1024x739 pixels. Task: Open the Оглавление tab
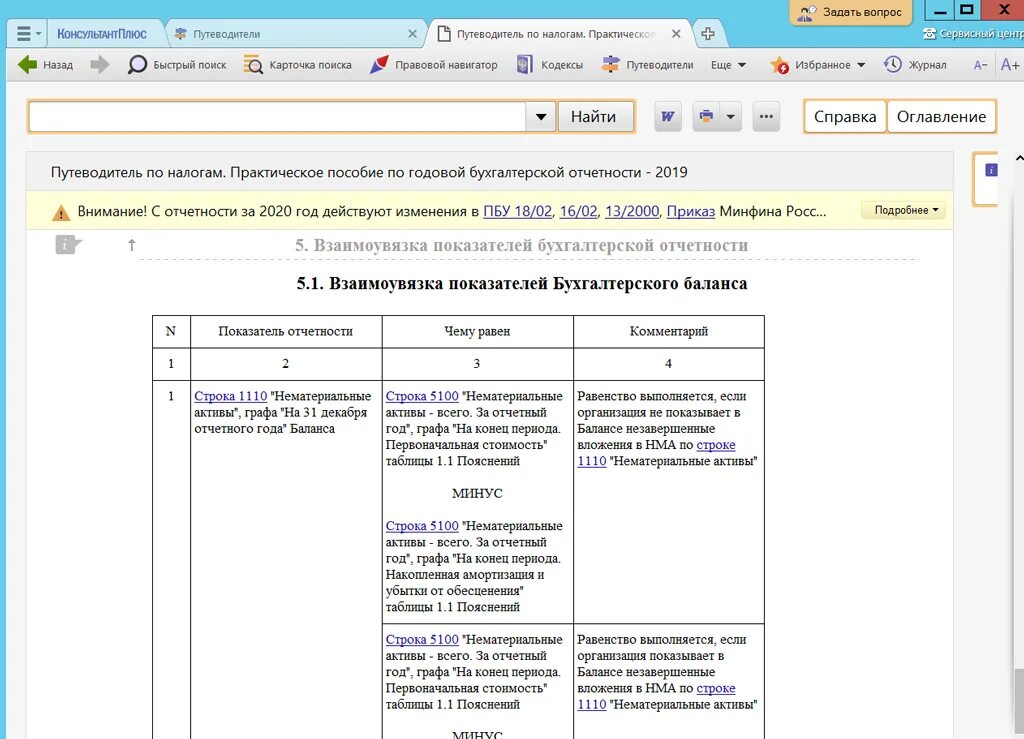pyautogui.click(x=941, y=117)
